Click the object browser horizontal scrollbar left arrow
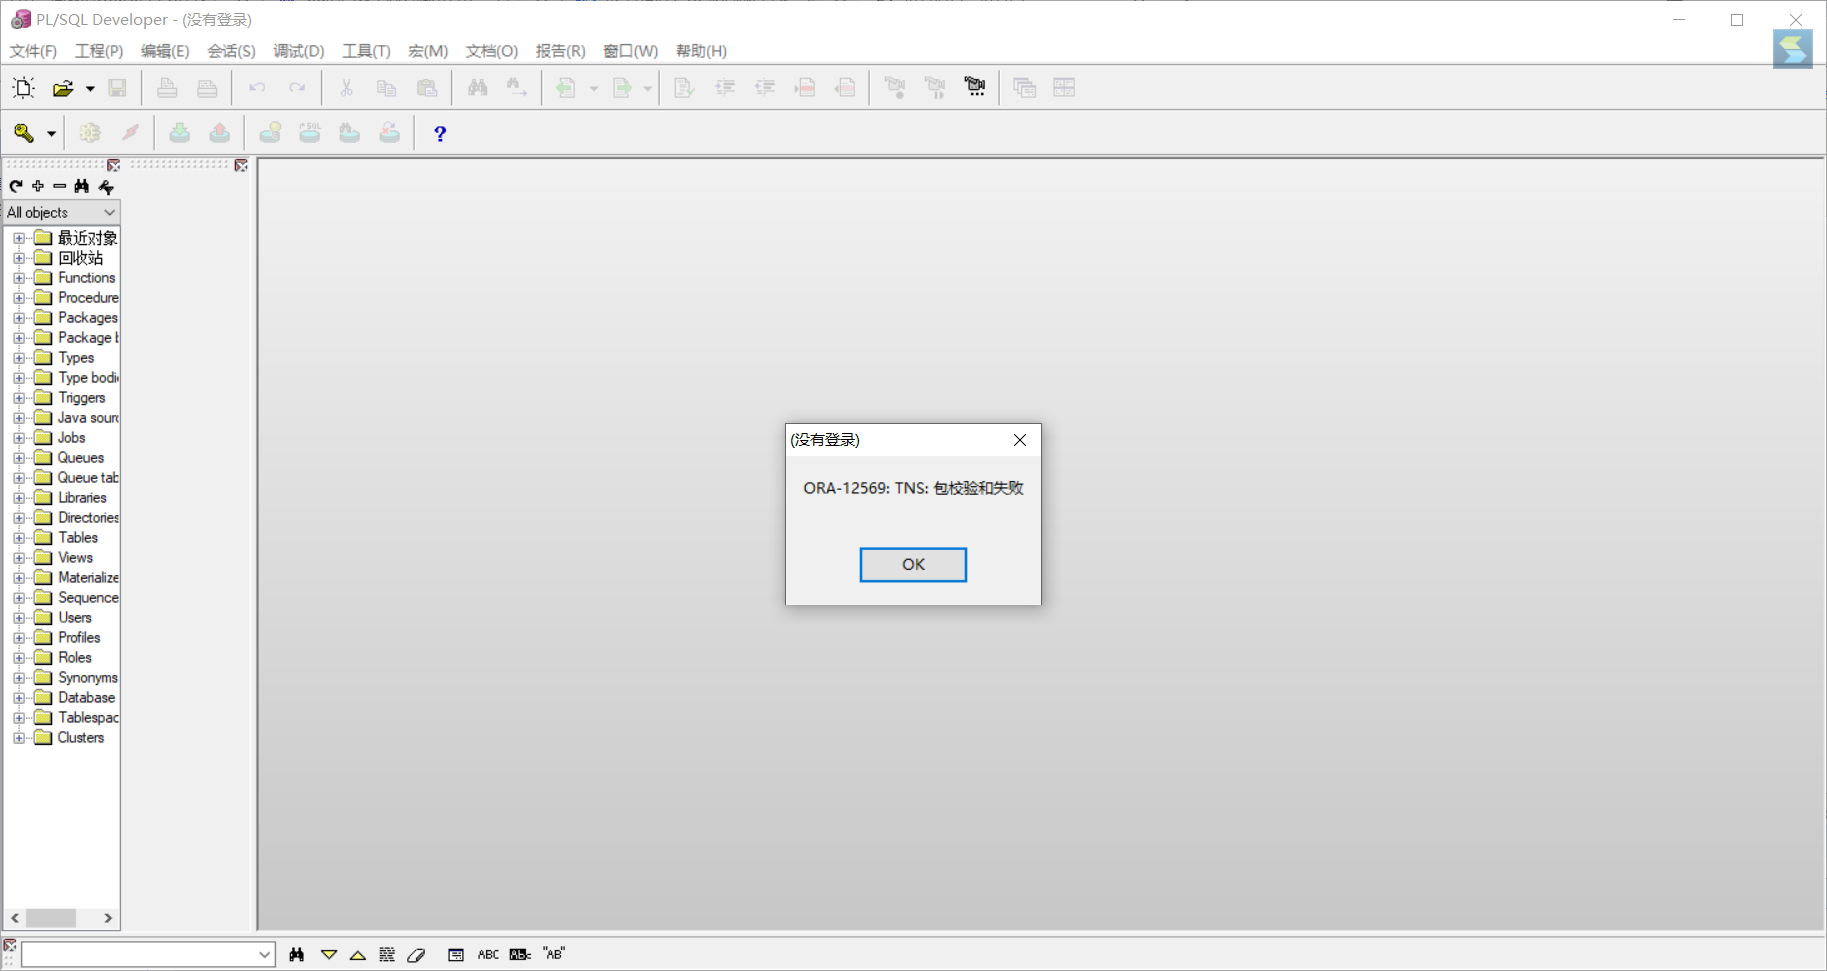This screenshot has width=1827, height=971. [x=15, y=918]
